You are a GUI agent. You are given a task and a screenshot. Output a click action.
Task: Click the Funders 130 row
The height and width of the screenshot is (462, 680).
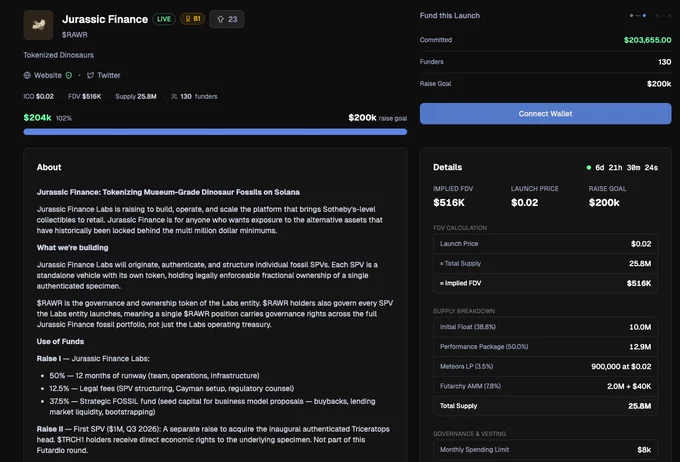click(x=545, y=62)
